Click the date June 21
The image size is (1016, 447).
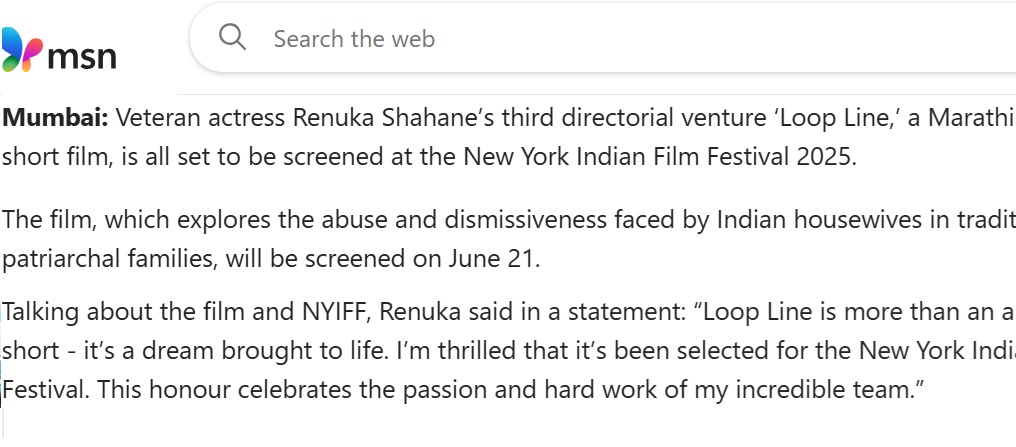pos(493,259)
